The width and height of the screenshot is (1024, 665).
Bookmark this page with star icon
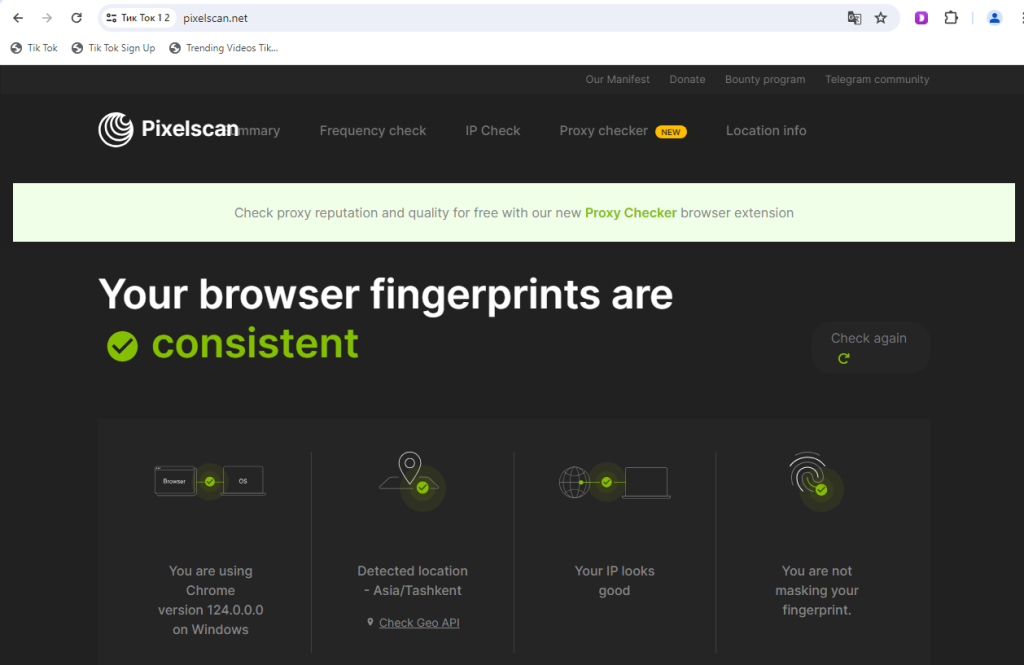tap(881, 18)
